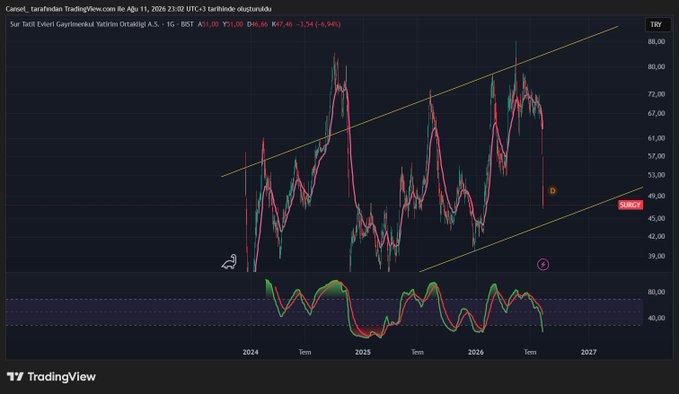The image size is (679, 394).
Task: Click the 2027 label on time axis
Action: pyautogui.click(x=588, y=352)
